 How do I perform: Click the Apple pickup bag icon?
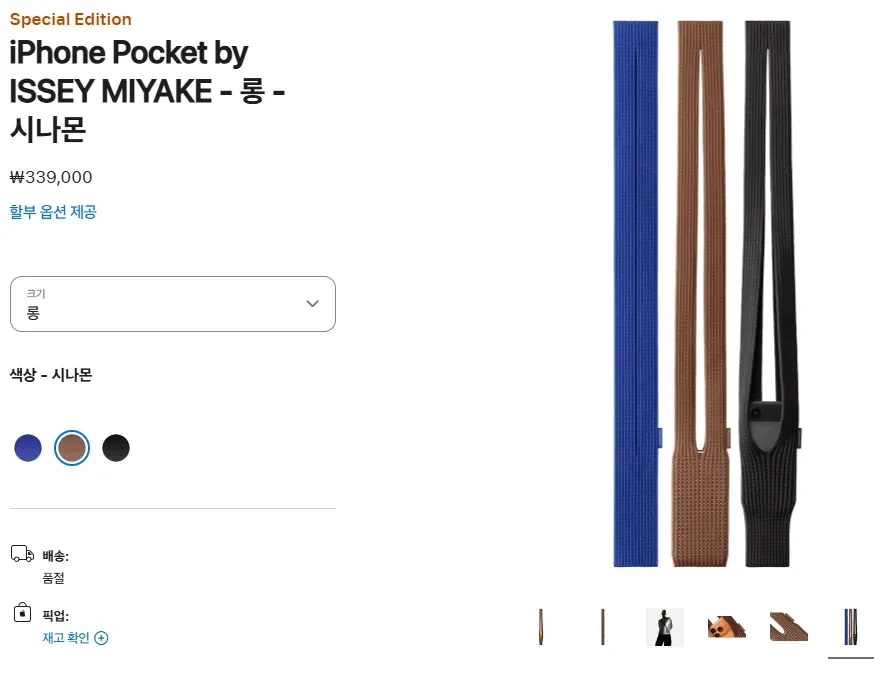[x=22, y=612]
